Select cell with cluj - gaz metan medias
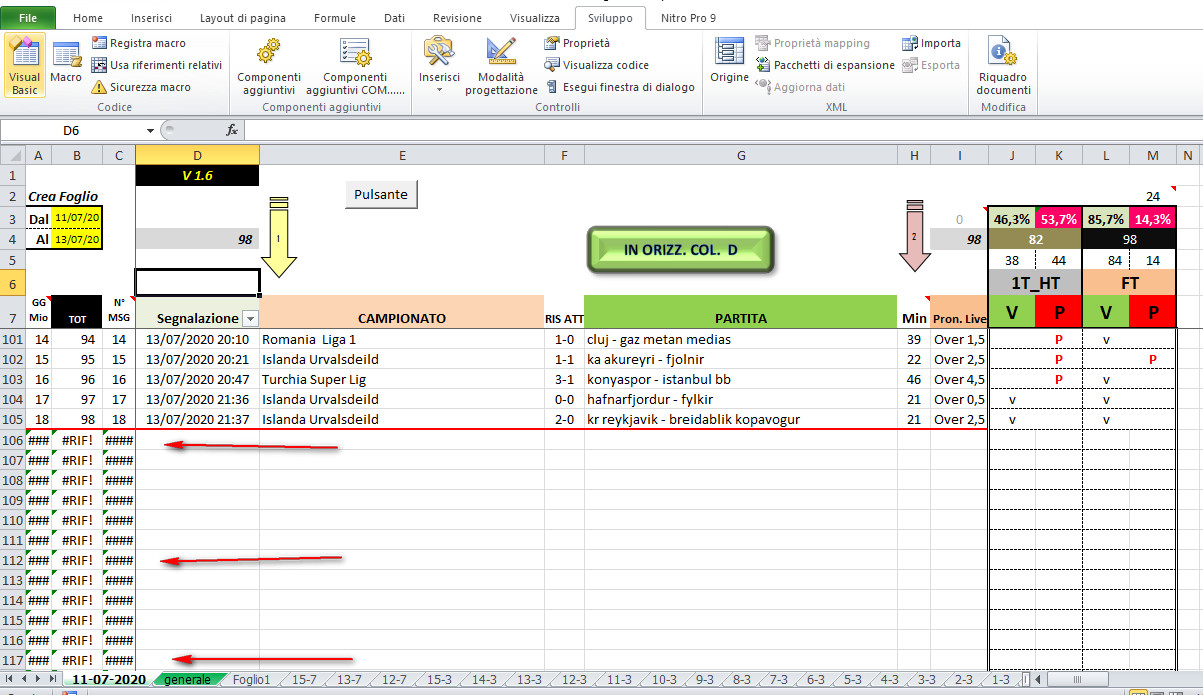1203x695 pixels. pos(740,339)
